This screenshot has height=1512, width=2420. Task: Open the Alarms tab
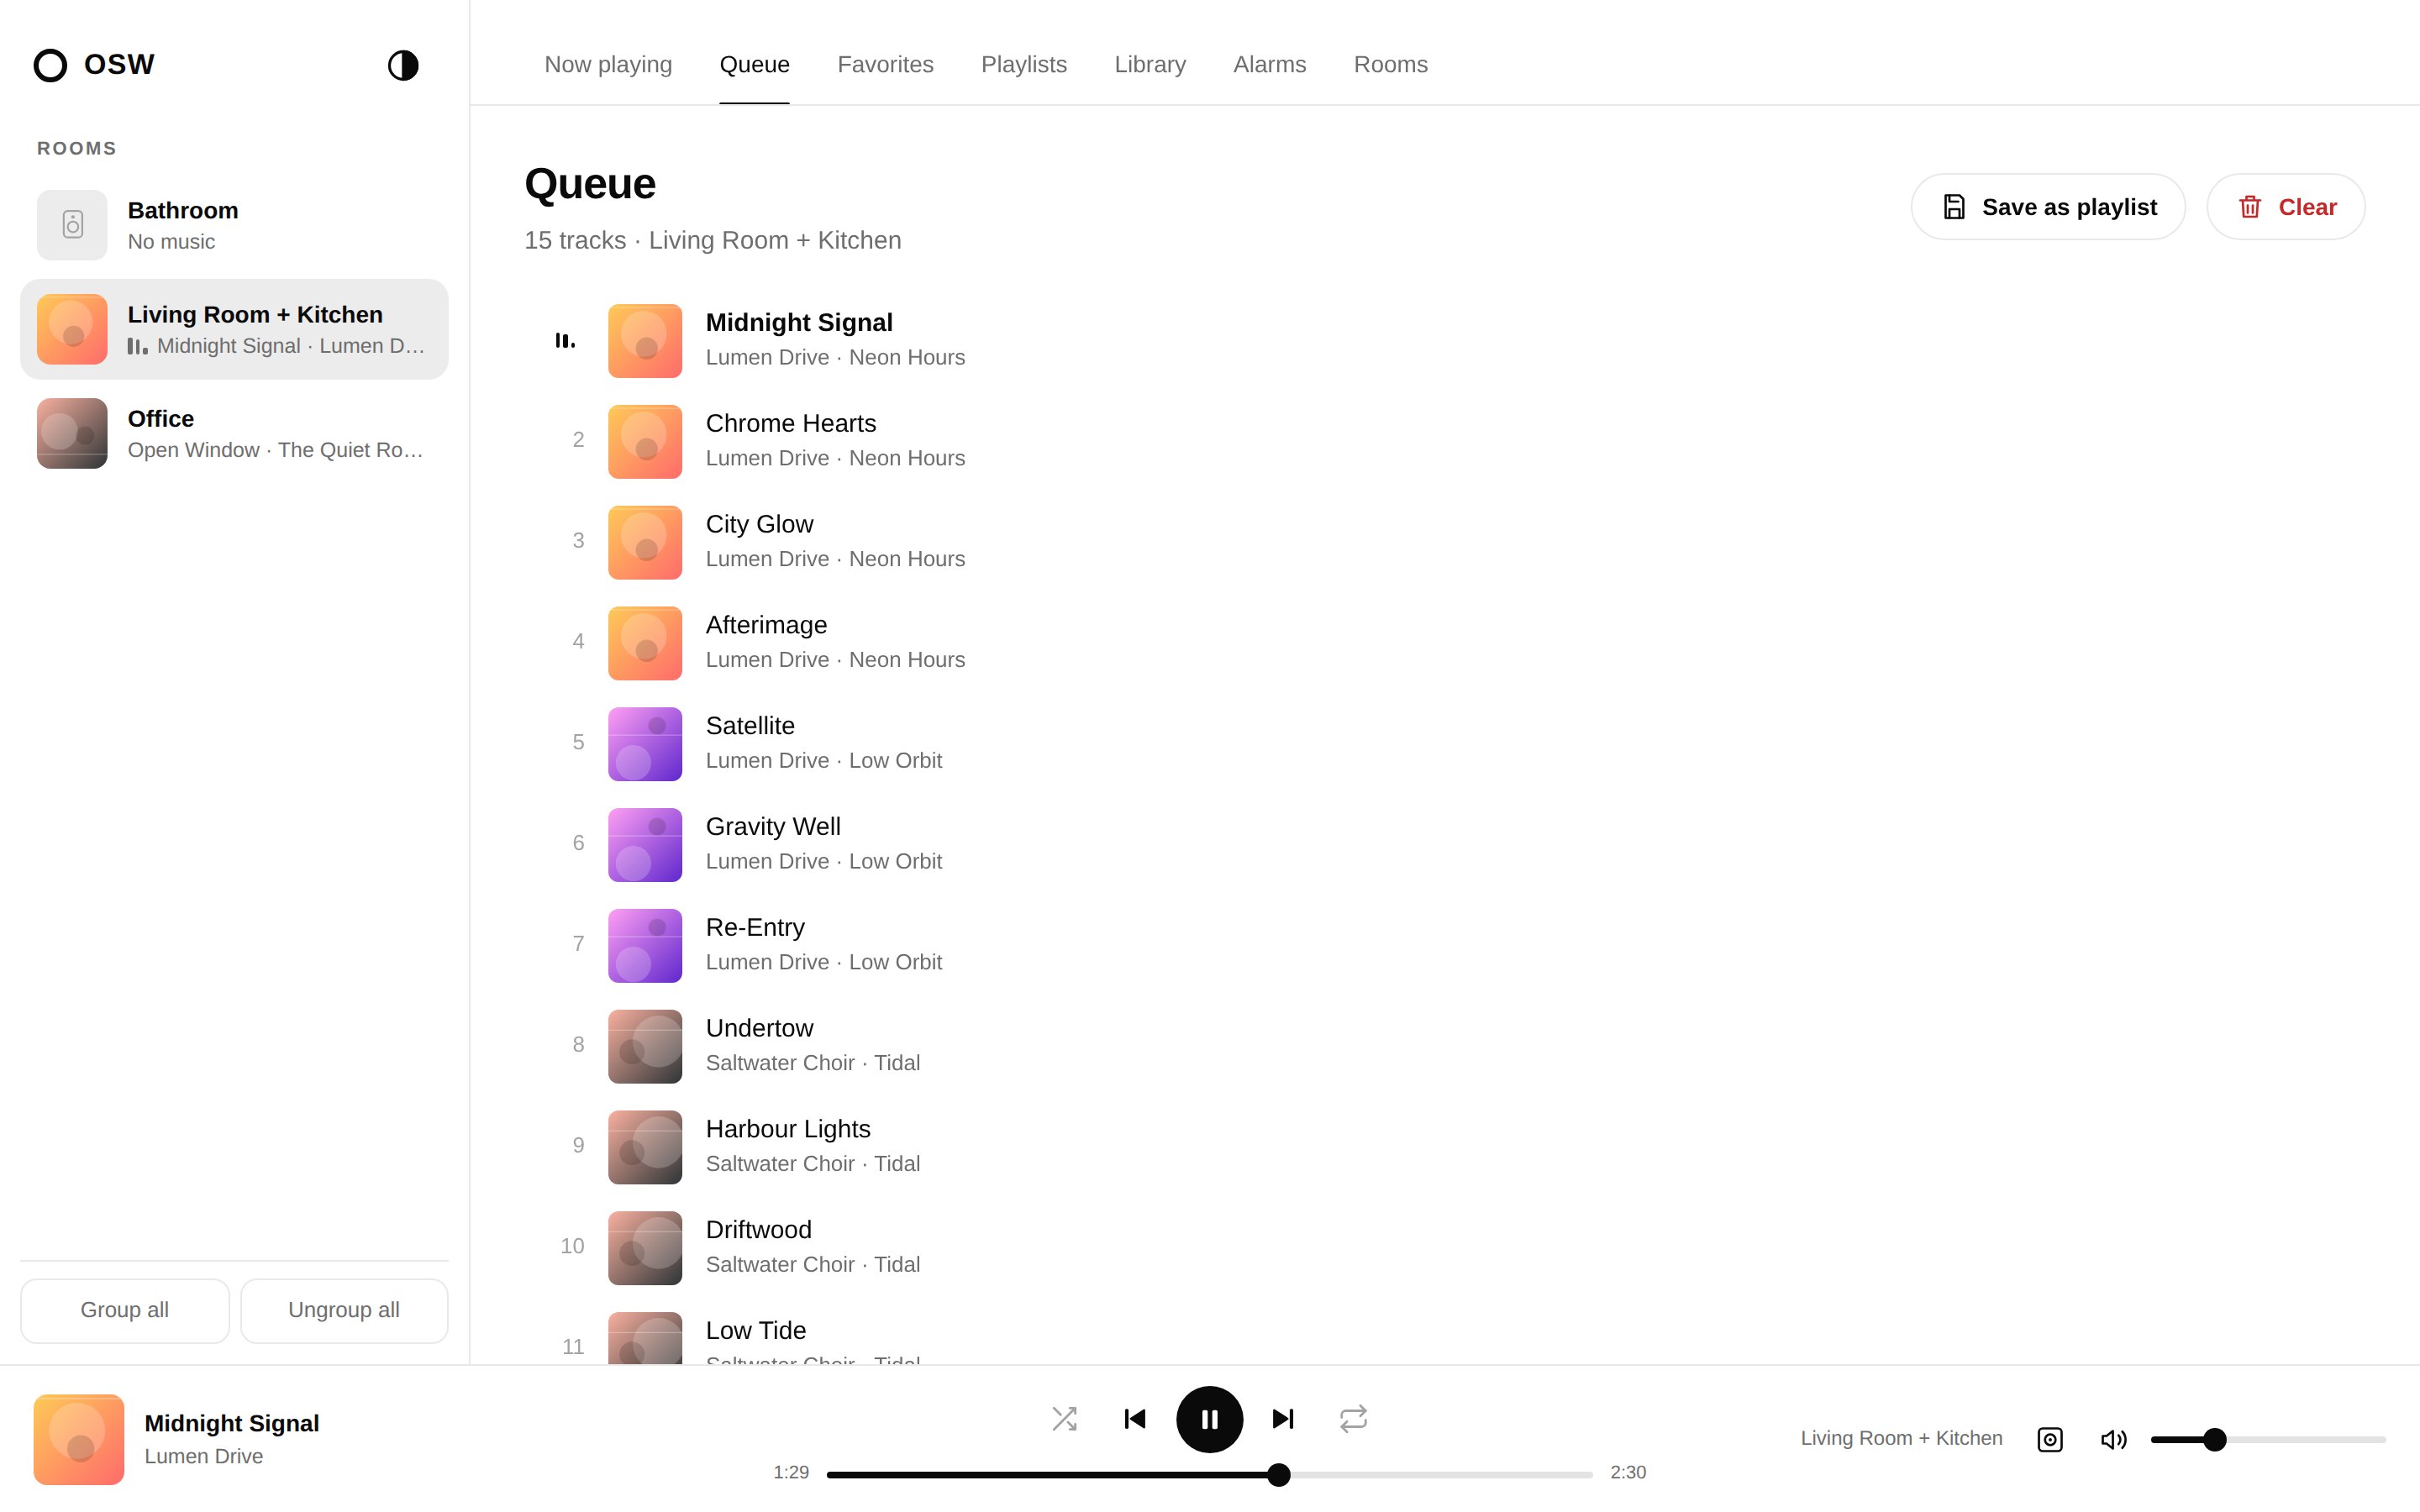pyautogui.click(x=1269, y=65)
